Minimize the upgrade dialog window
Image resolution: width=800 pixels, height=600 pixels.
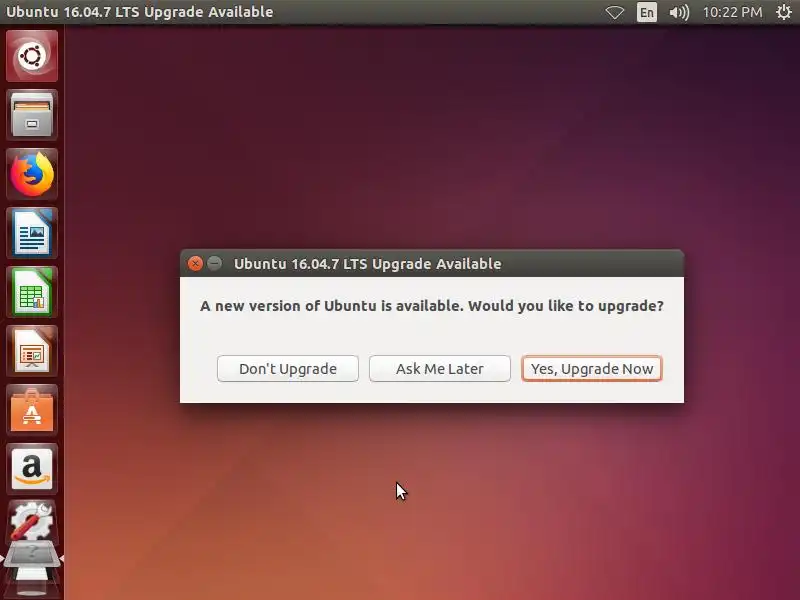click(215, 263)
